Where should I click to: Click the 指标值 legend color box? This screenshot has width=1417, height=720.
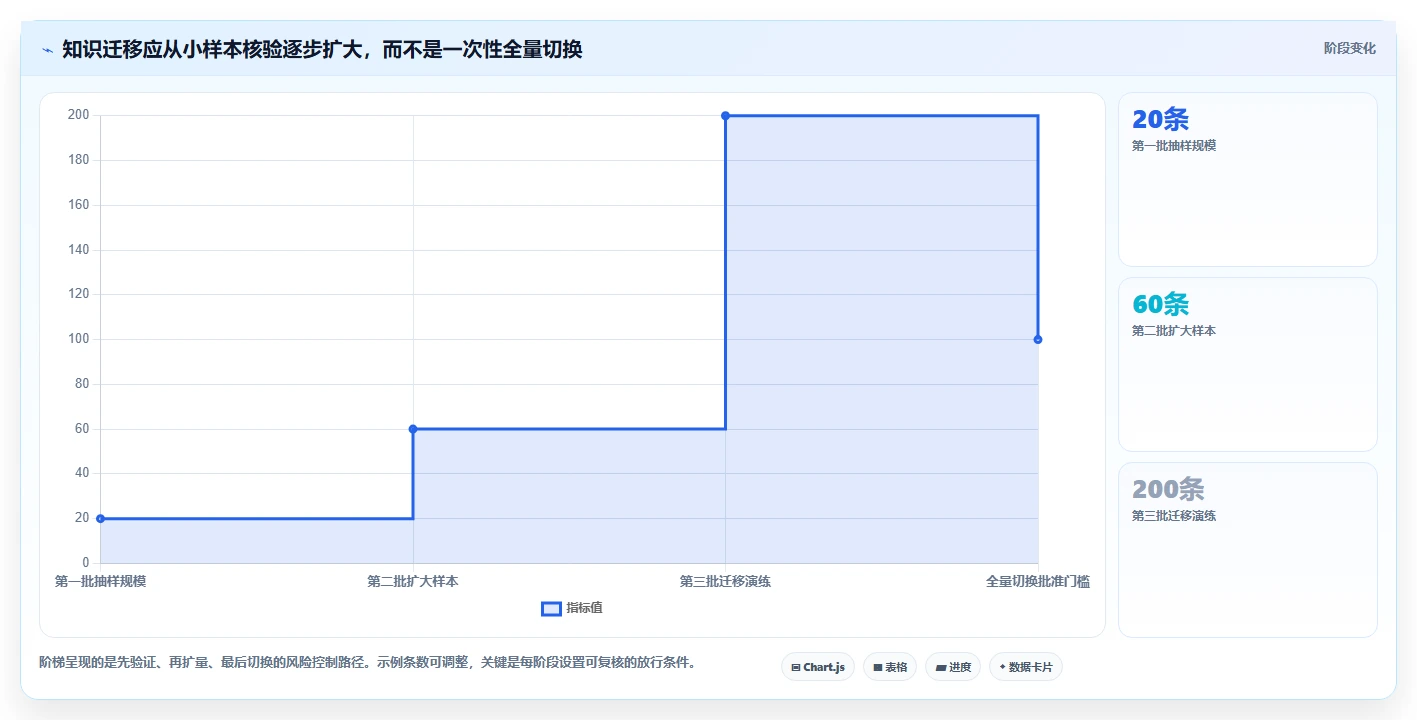pyautogui.click(x=551, y=608)
